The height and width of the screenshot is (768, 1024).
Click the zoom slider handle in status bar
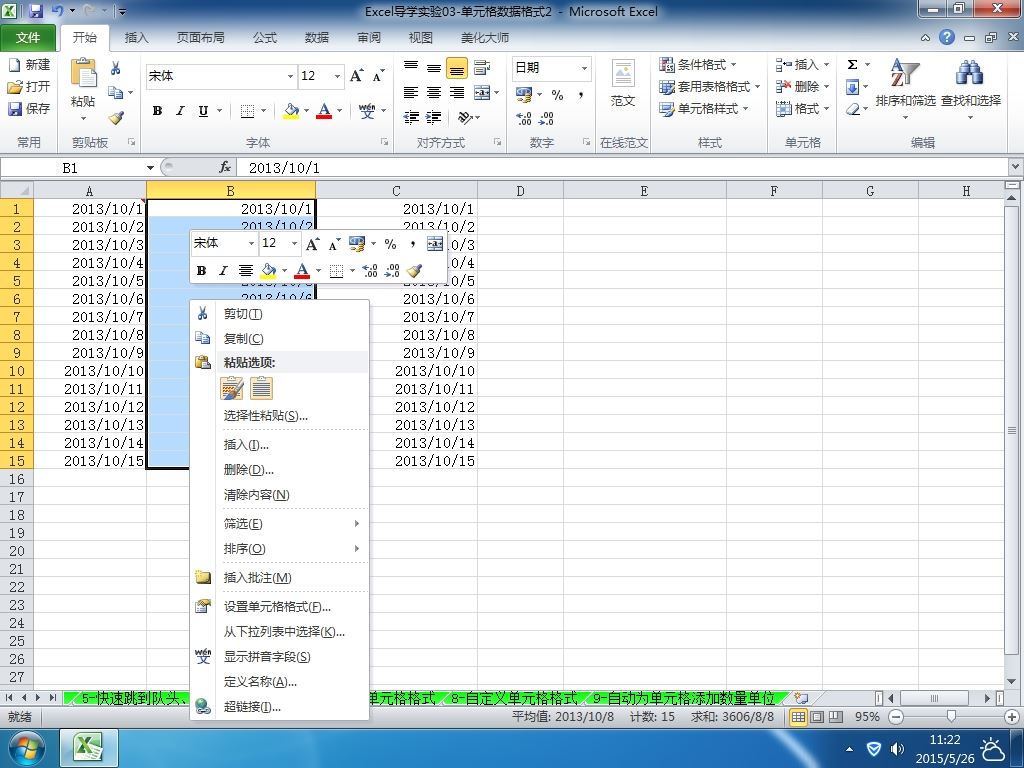tap(952, 716)
